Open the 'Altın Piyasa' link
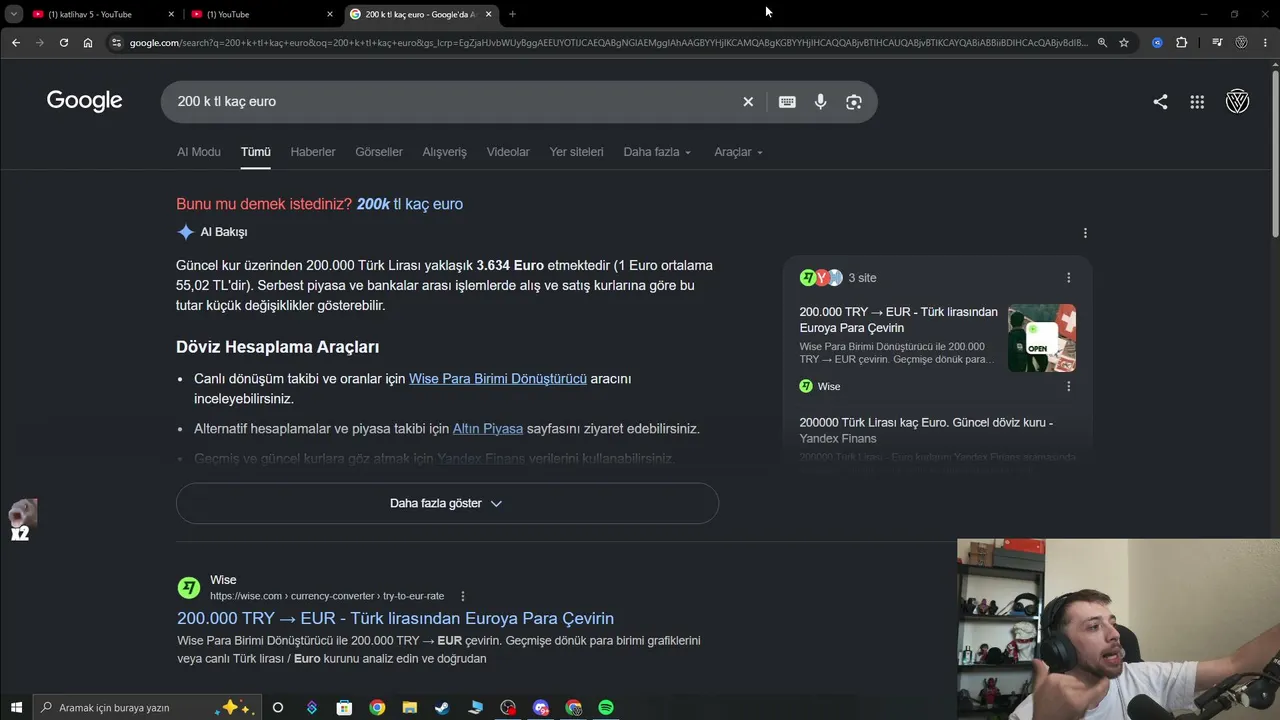The width and height of the screenshot is (1280, 720). point(488,429)
